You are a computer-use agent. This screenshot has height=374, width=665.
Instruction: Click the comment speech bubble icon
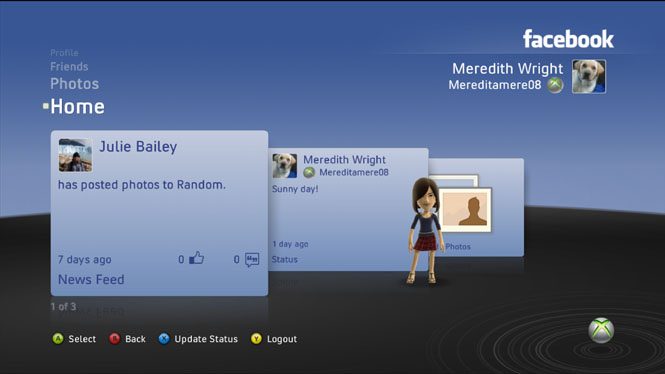click(x=252, y=259)
